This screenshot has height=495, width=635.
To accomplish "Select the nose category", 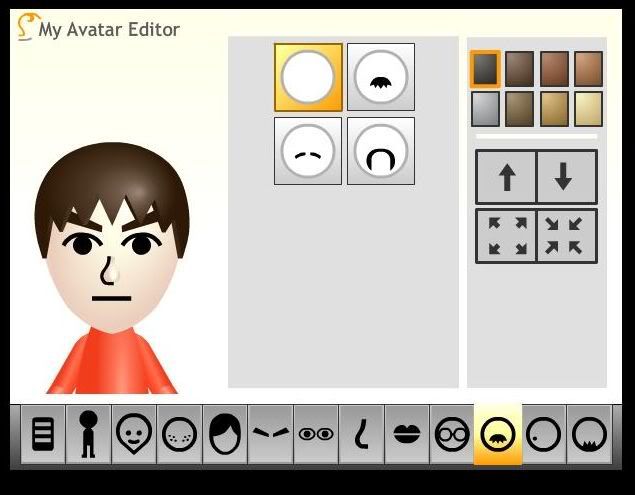I will click(361, 435).
